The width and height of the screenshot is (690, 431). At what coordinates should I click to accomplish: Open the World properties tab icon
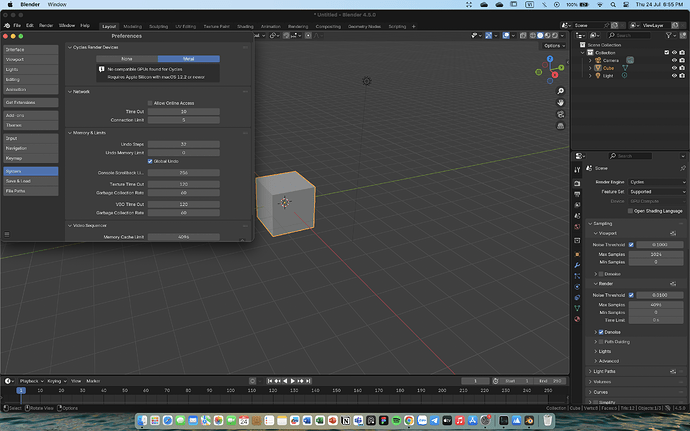click(577, 227)
